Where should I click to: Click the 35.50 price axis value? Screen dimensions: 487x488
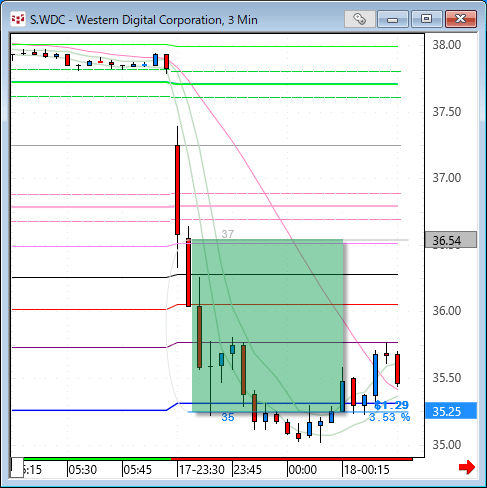447,378
